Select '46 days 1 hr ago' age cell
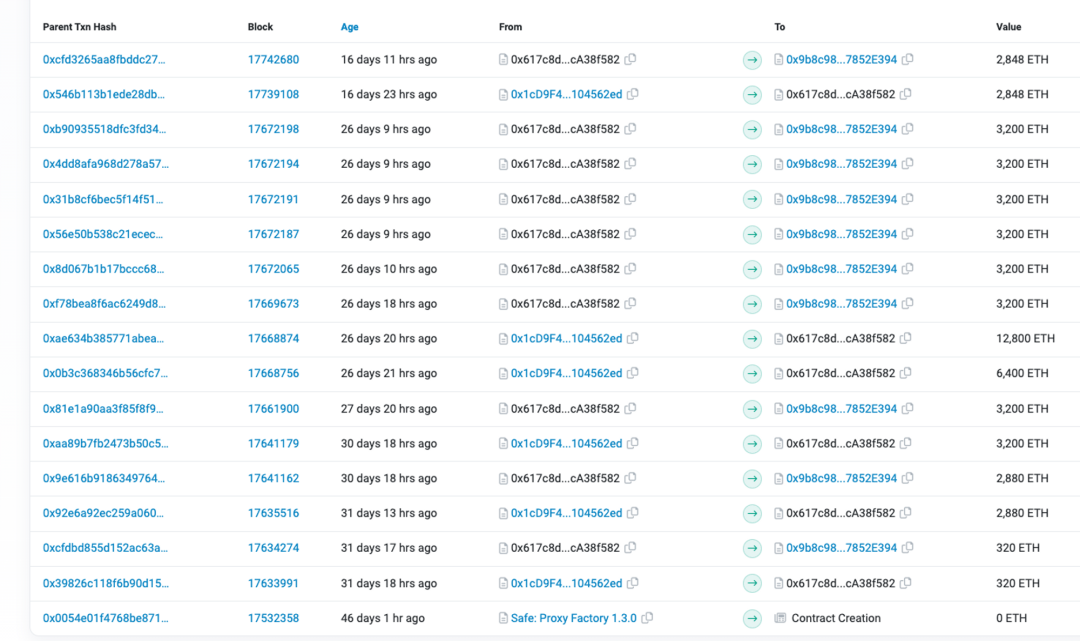Screen dimensions: 1080x641 382,618
